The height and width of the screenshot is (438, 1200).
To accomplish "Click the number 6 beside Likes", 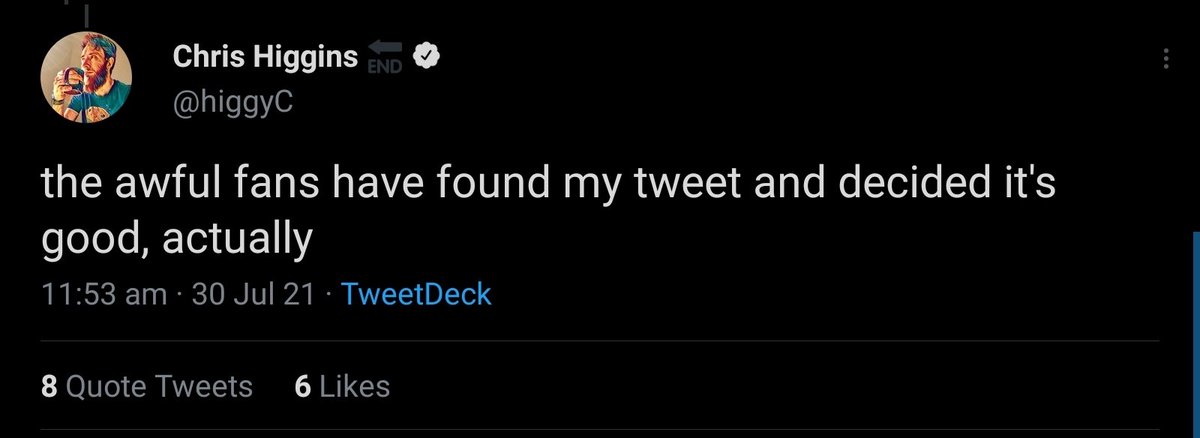I will (x=303, y=386).
